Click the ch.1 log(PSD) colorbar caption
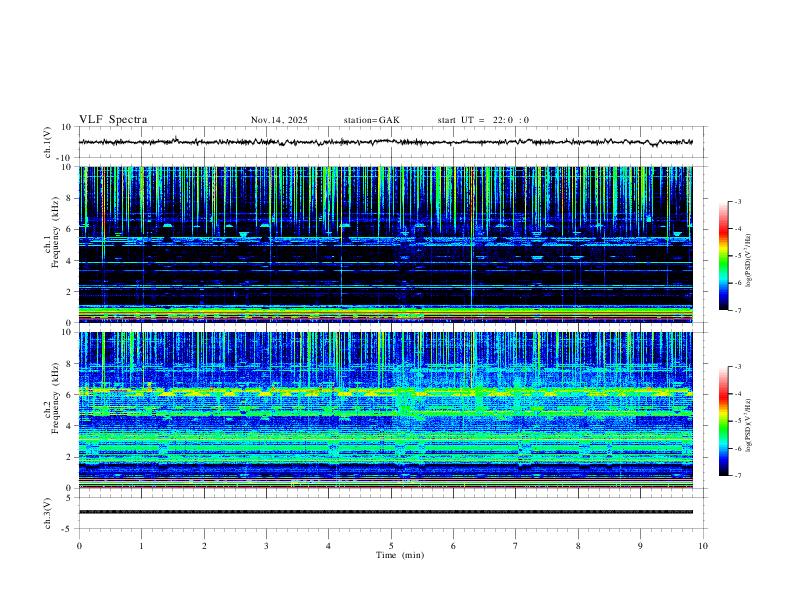The image size is (792, 612). 749,261
